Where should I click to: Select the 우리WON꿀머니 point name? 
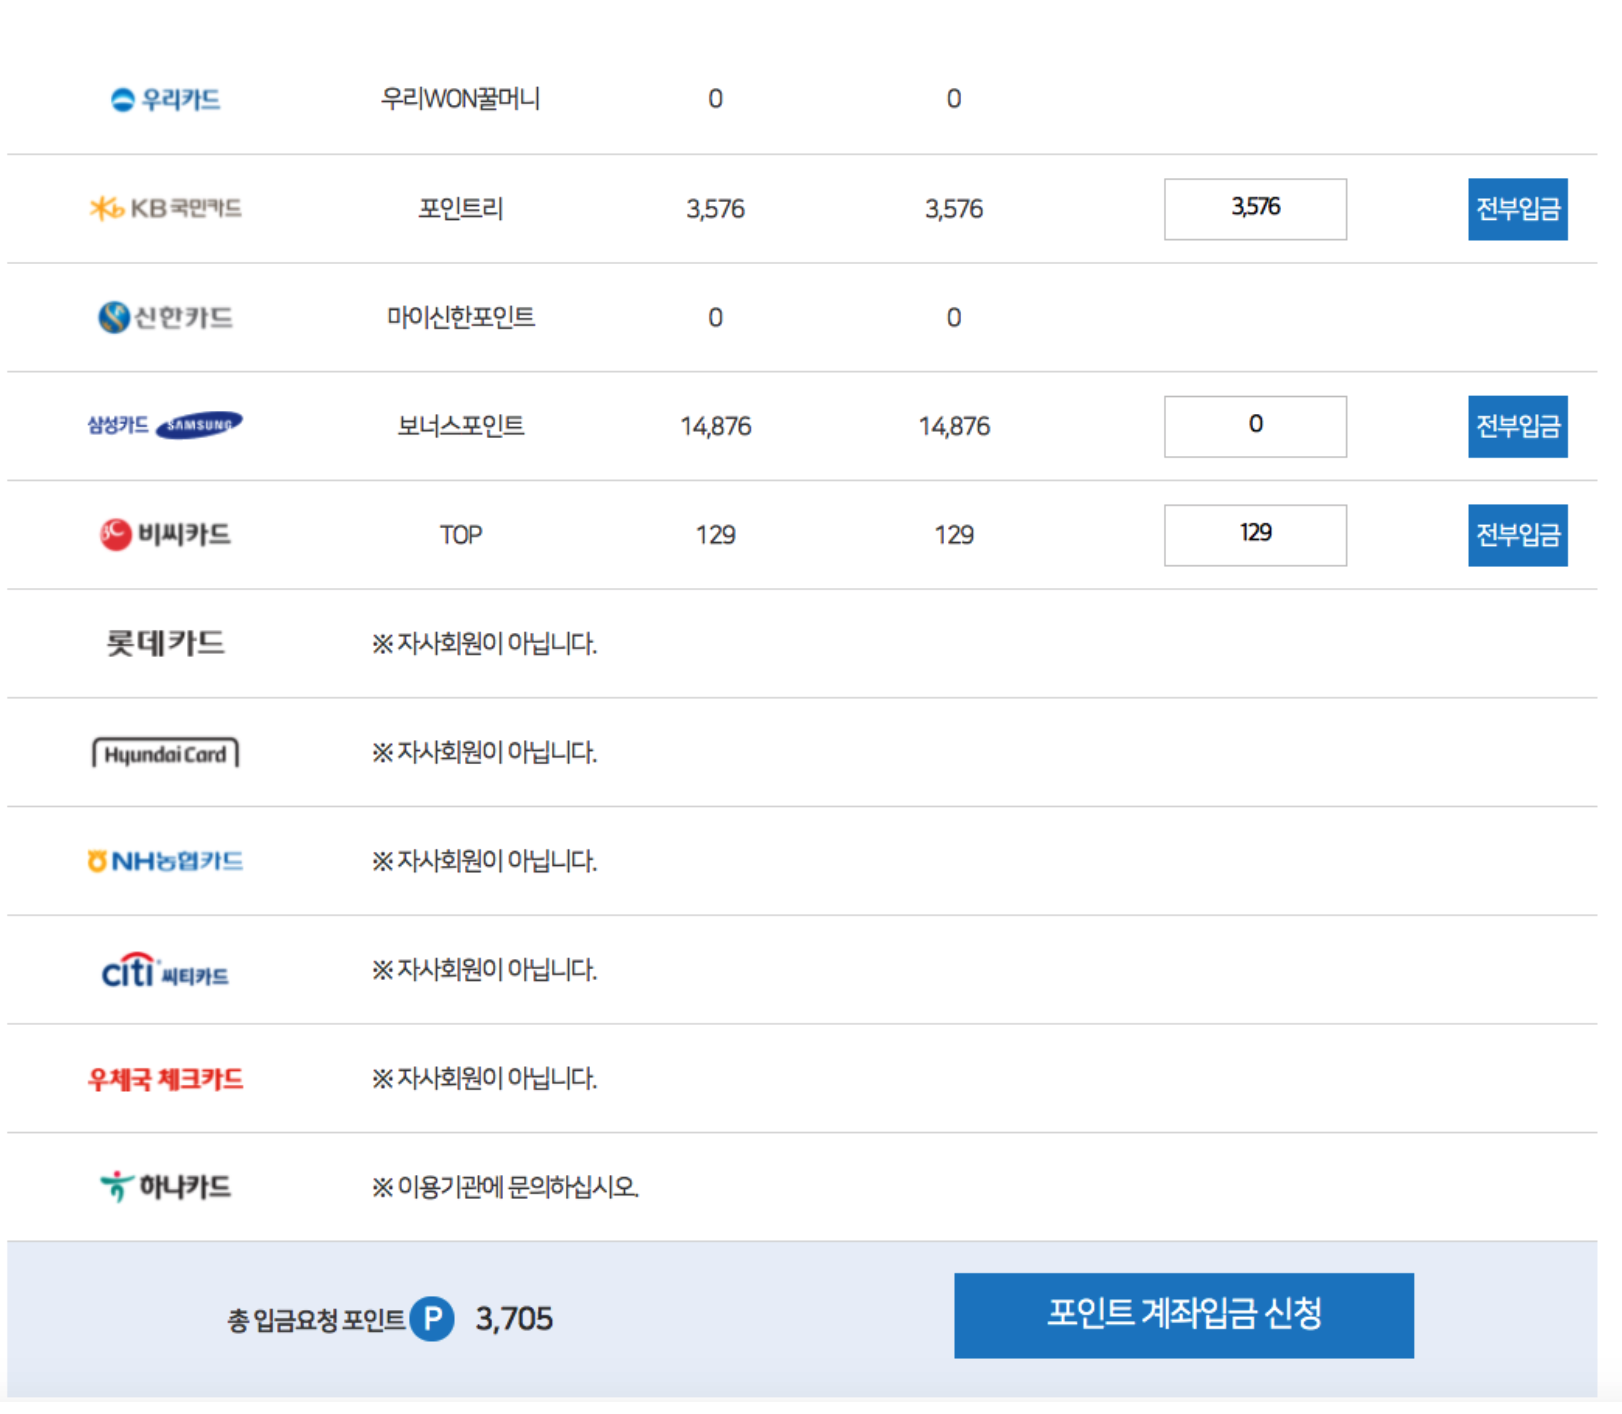[461, 99]
